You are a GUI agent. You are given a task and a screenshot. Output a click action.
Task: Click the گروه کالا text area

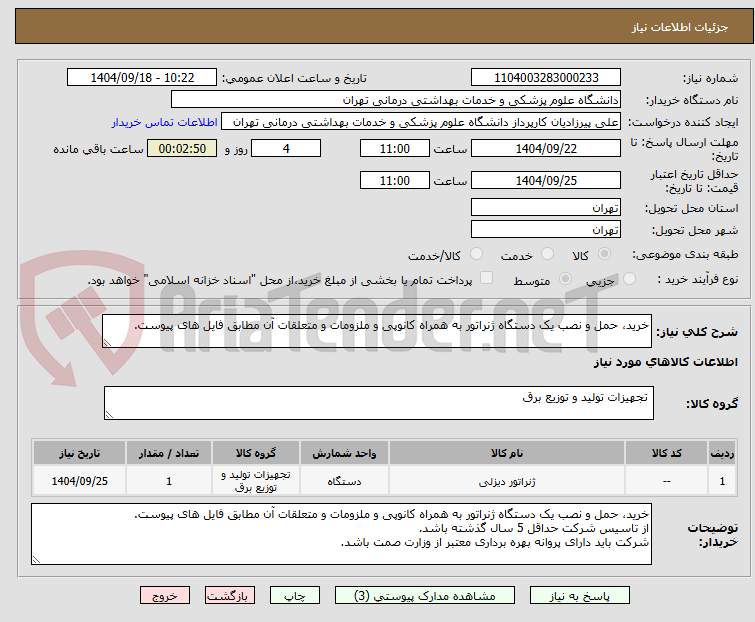click(379, 403)
